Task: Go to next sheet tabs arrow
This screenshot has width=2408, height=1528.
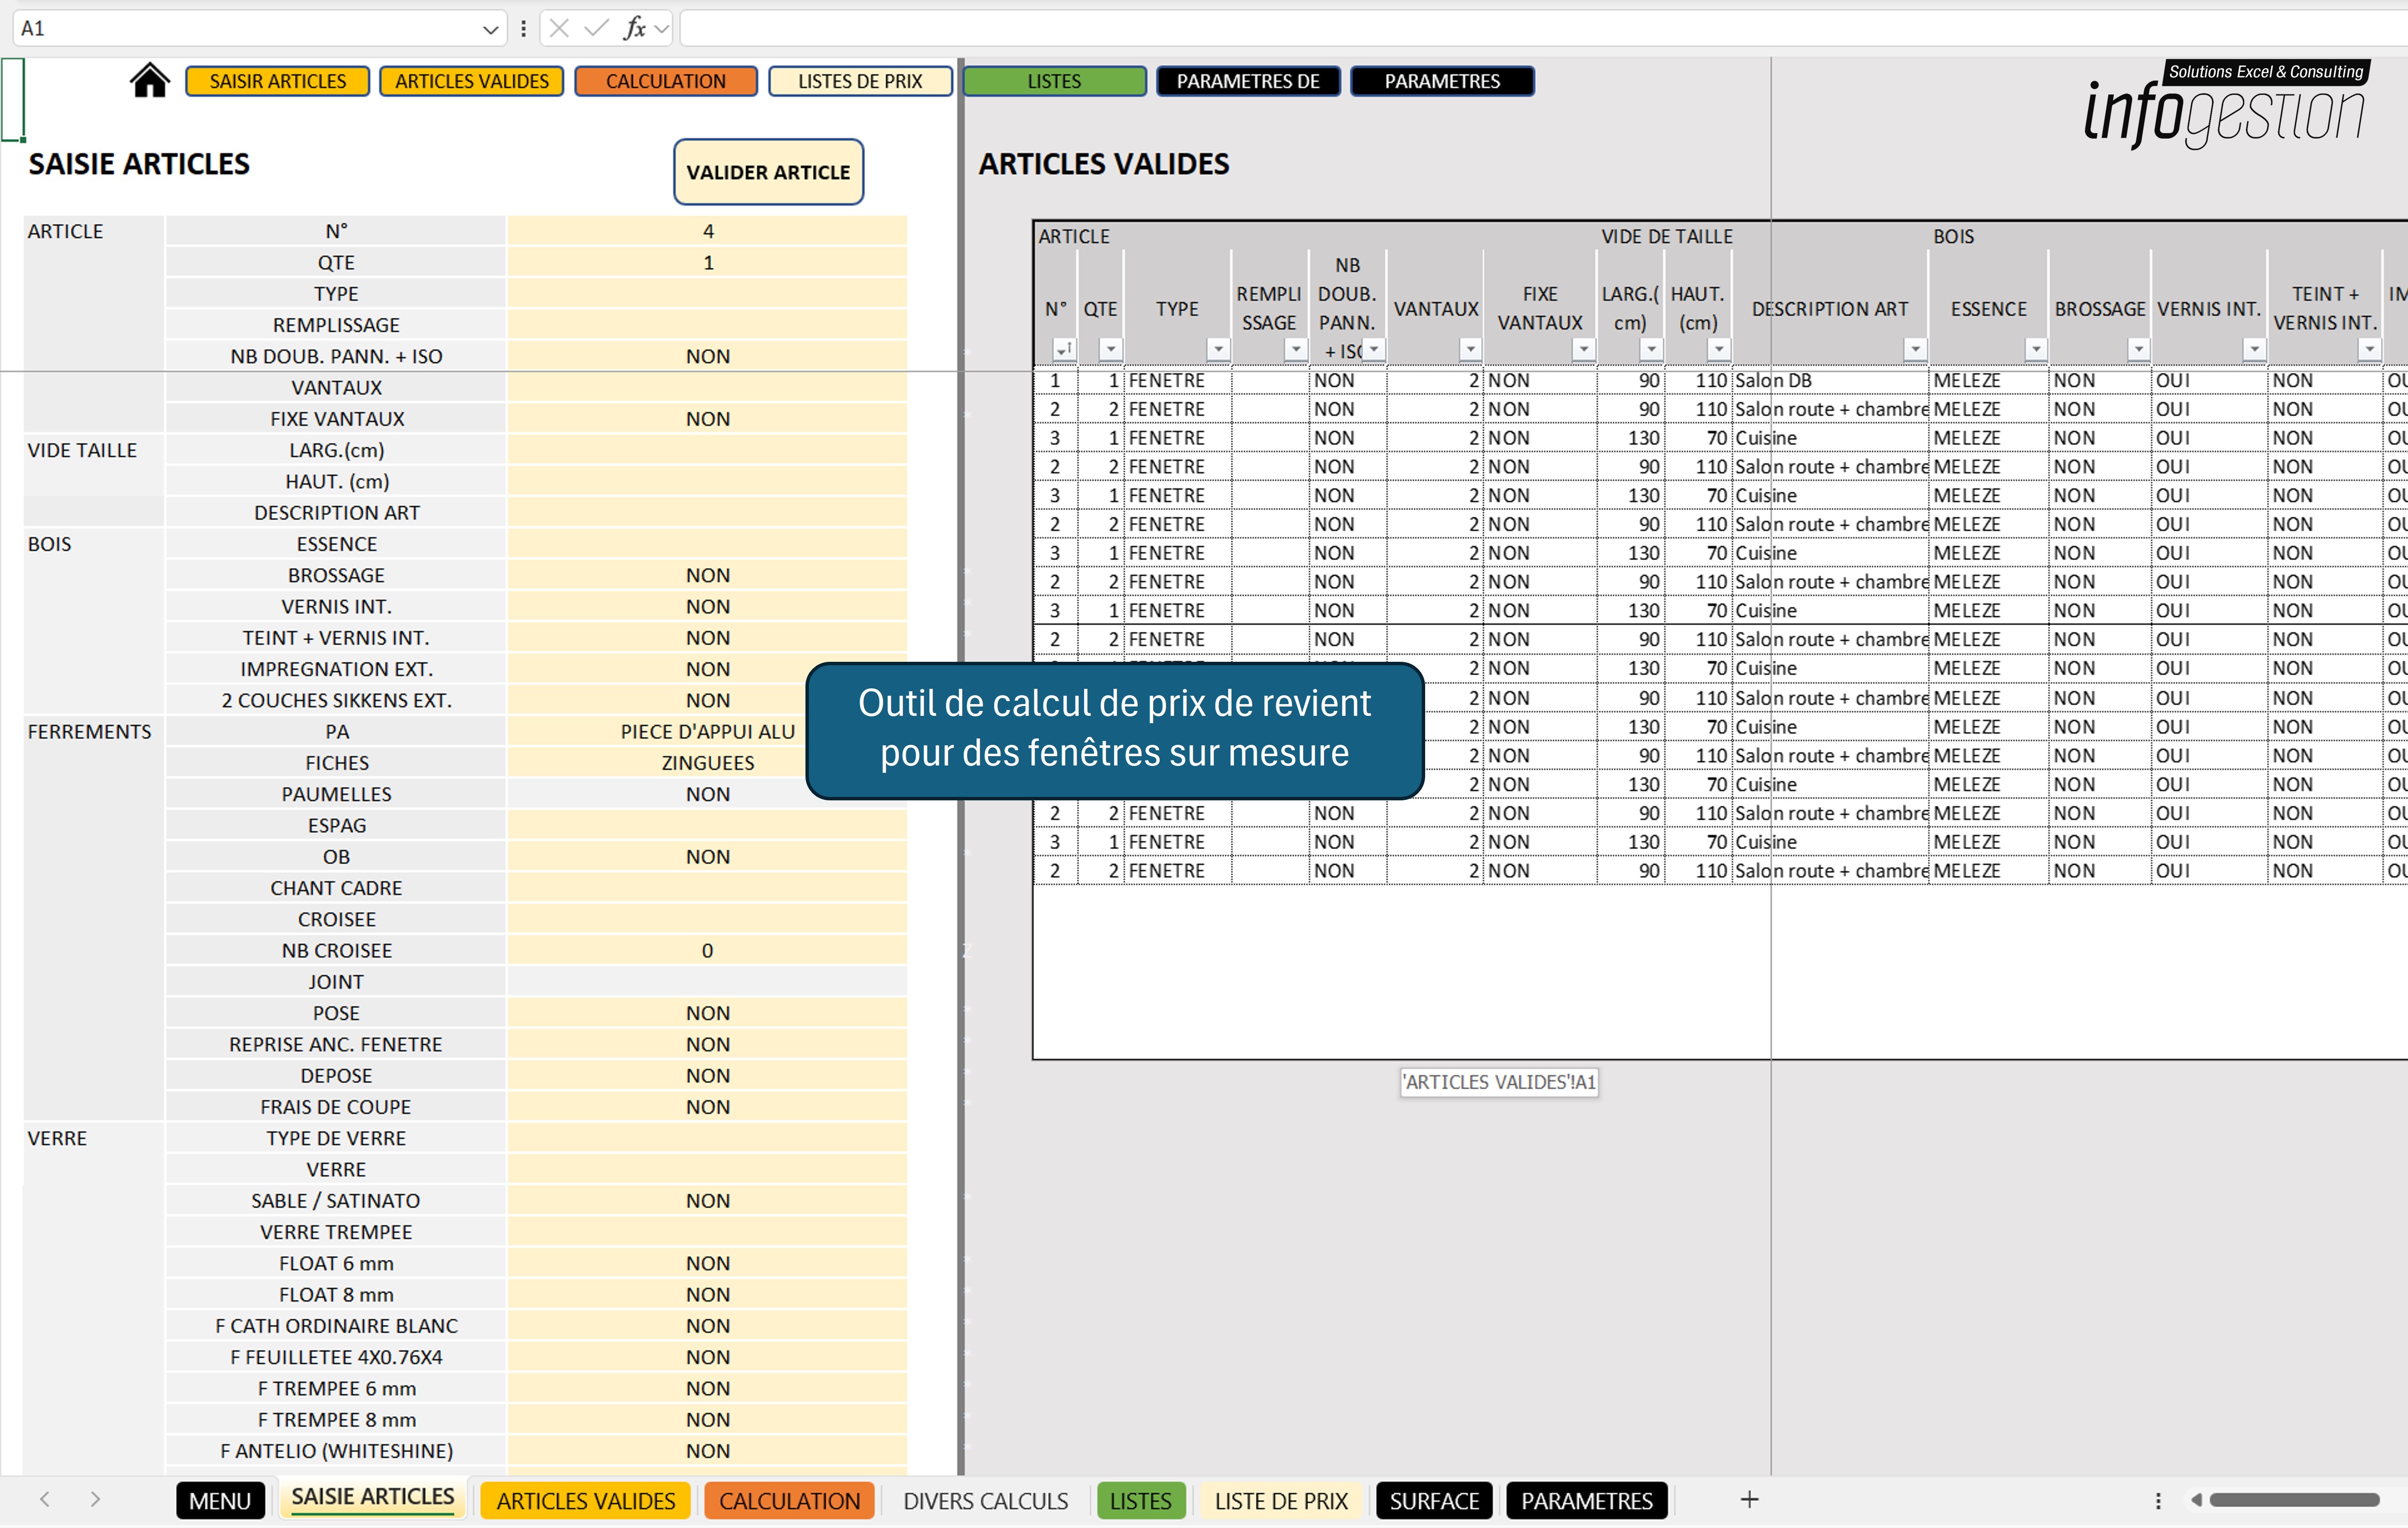Action: 95,1499
